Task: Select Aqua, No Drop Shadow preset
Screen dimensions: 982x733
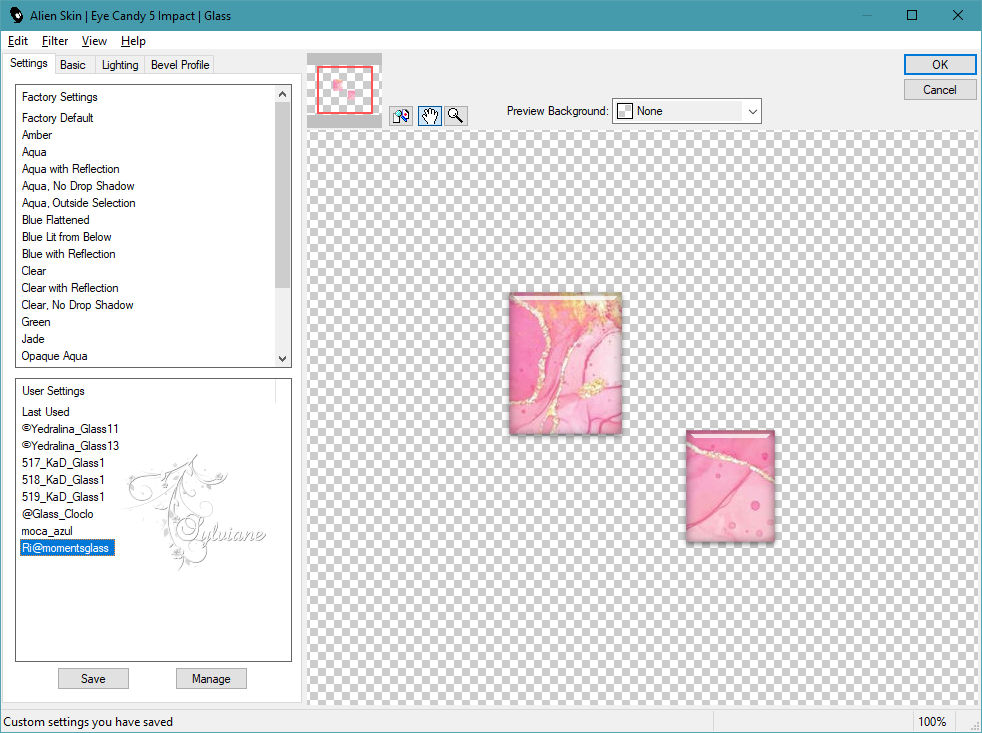Action: [x=78, y=185]
